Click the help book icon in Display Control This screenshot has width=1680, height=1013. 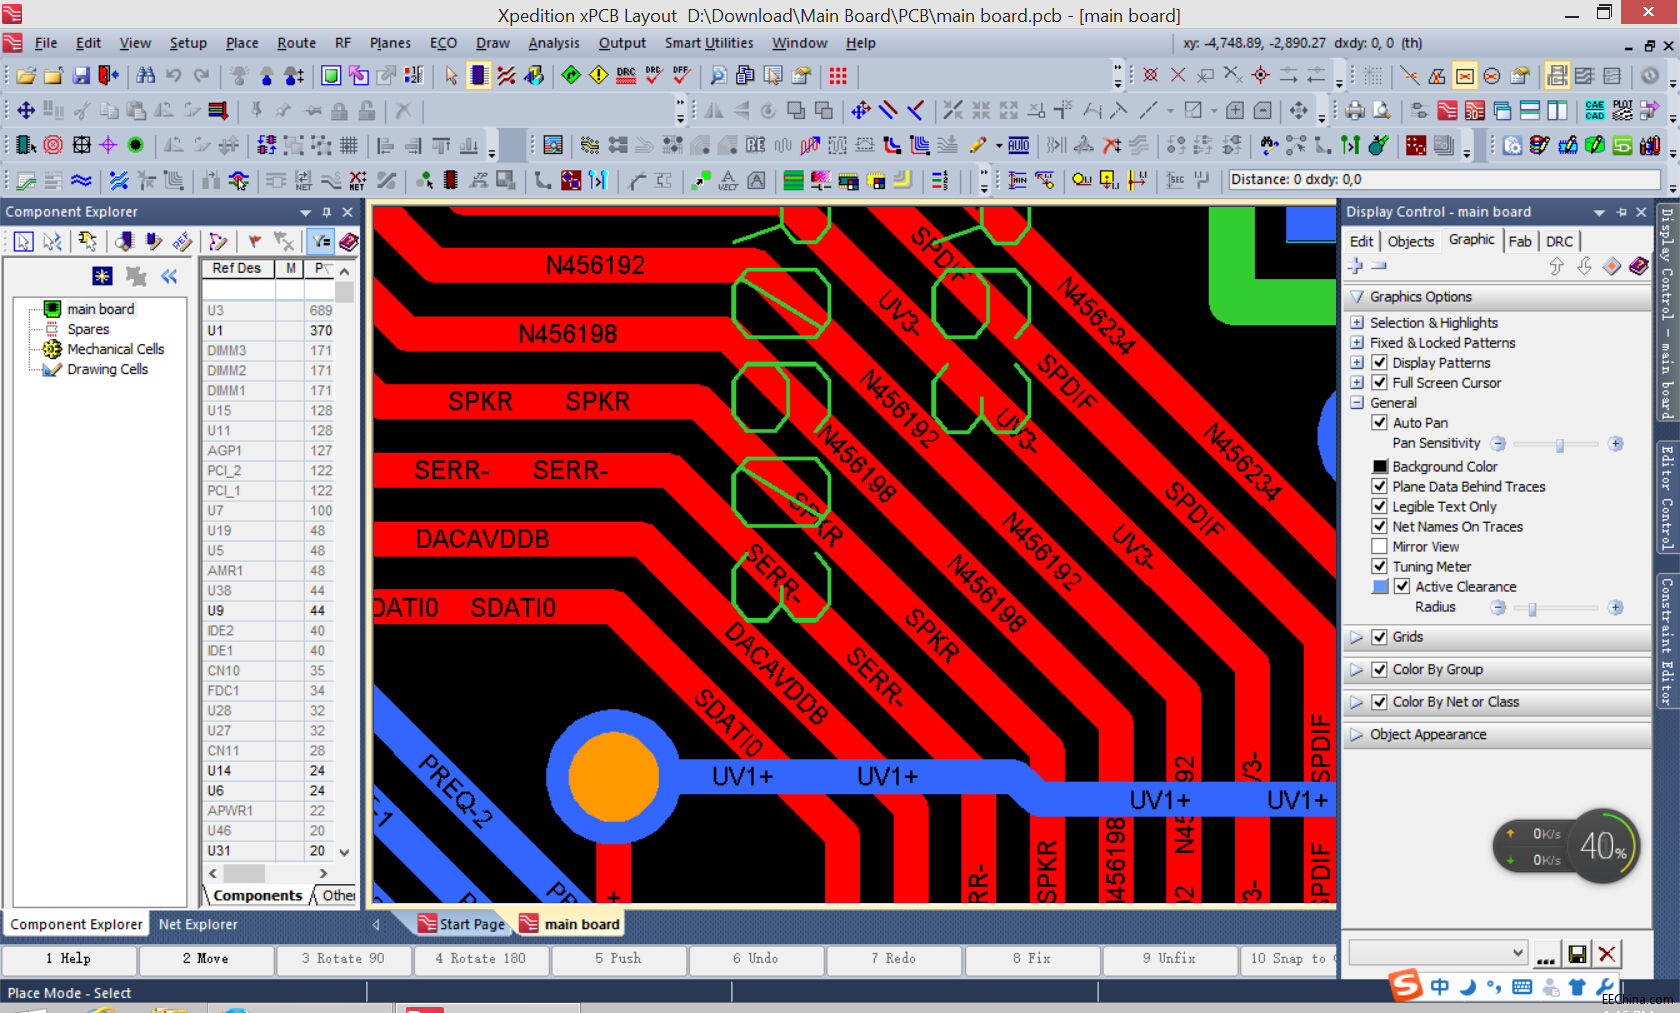1638,266
